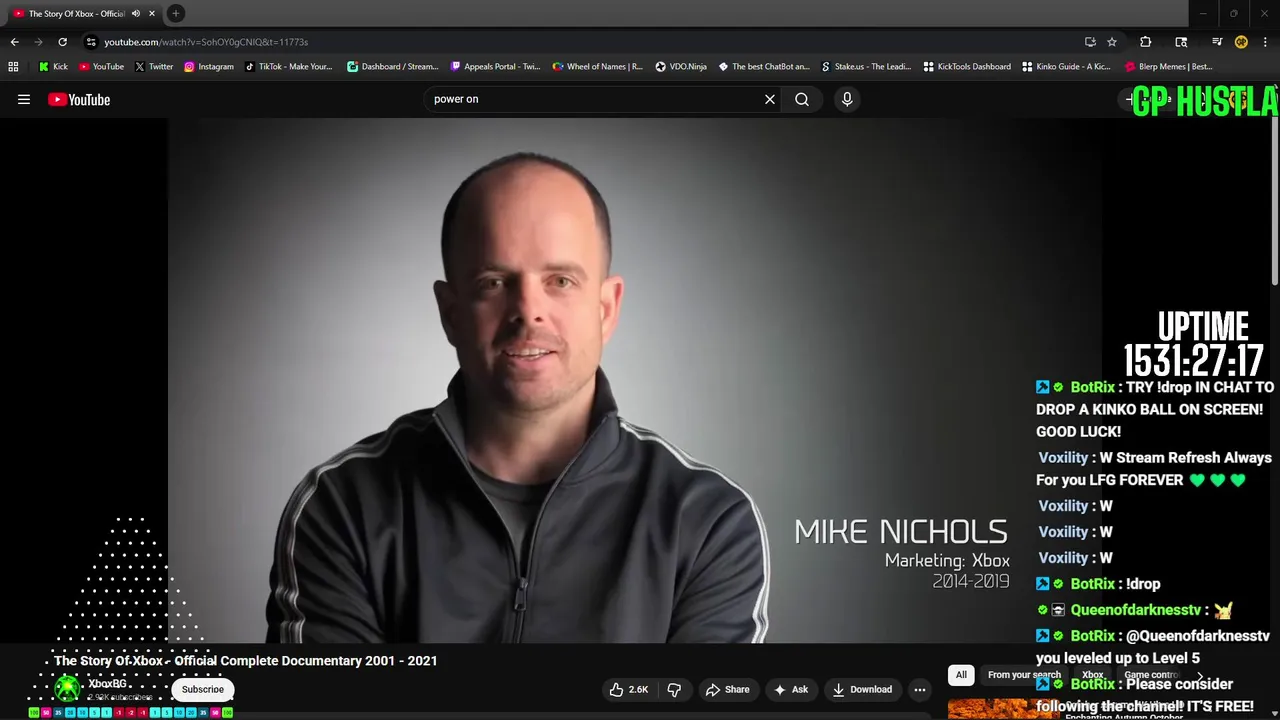
Task: Open the install/cast icon in address bar
Action: pos(1090,42)
